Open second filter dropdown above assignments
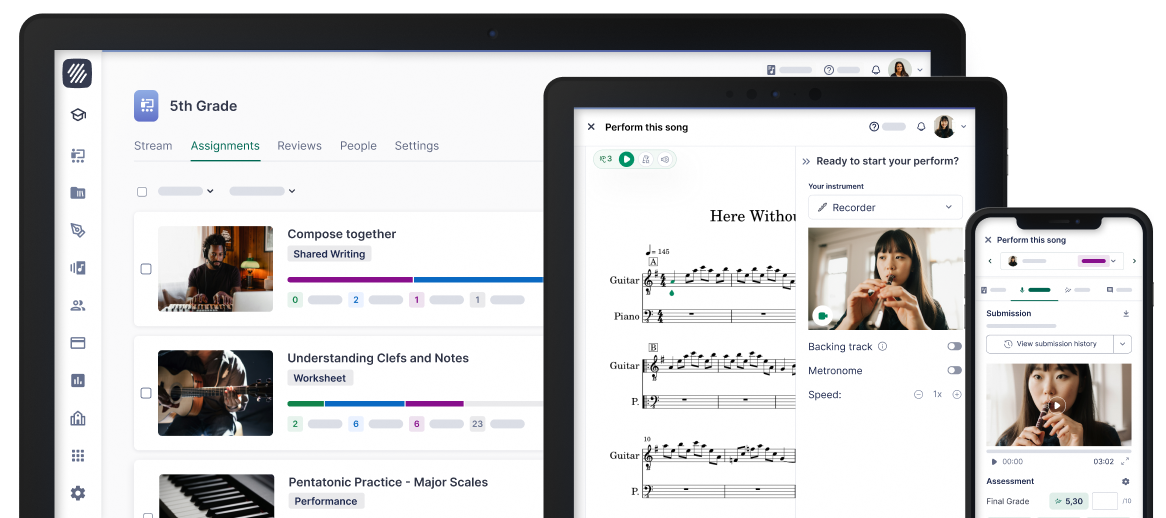The height and width of the screenshot is (518, 1166). pyautogui.click(x=262, y=191)
